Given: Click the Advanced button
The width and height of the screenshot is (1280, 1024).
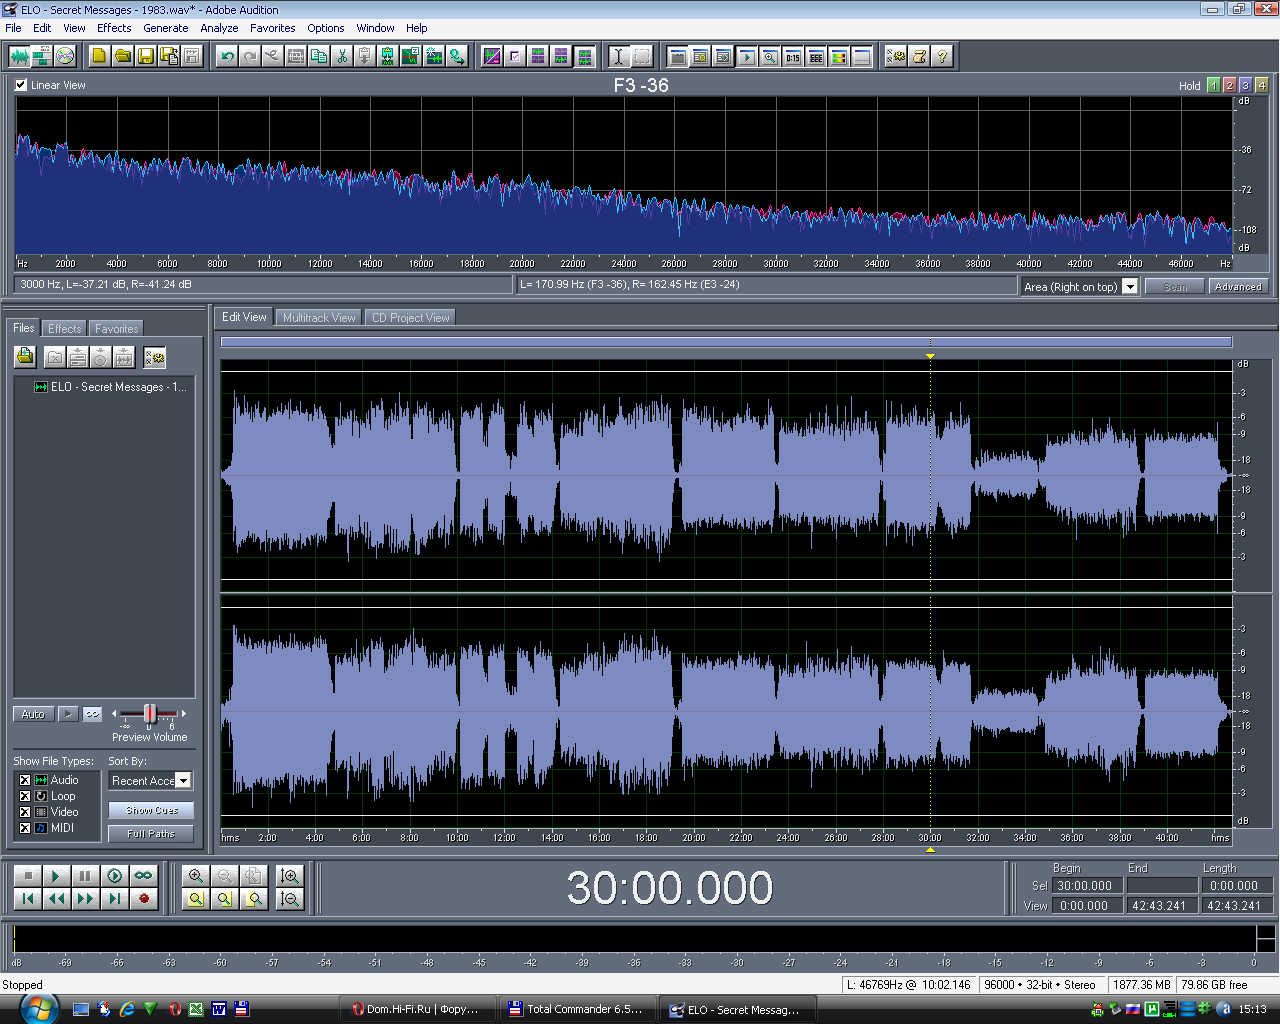Looking at the screenshot, I should tap(1238, 287).
